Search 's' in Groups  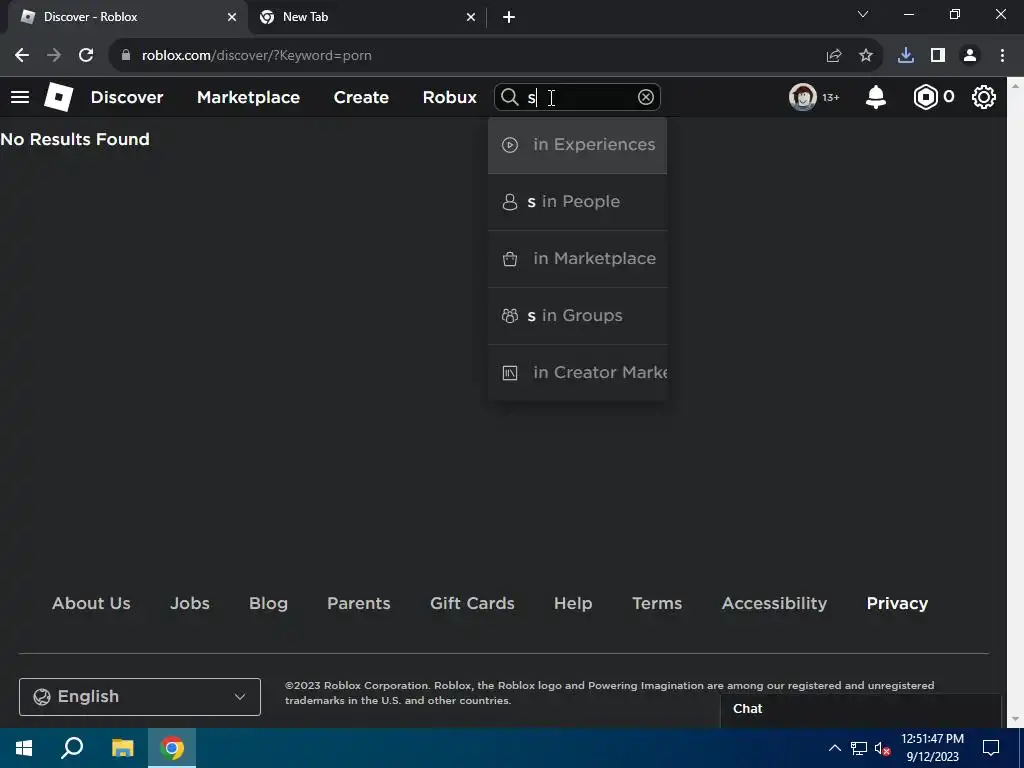tap(577, 315)
